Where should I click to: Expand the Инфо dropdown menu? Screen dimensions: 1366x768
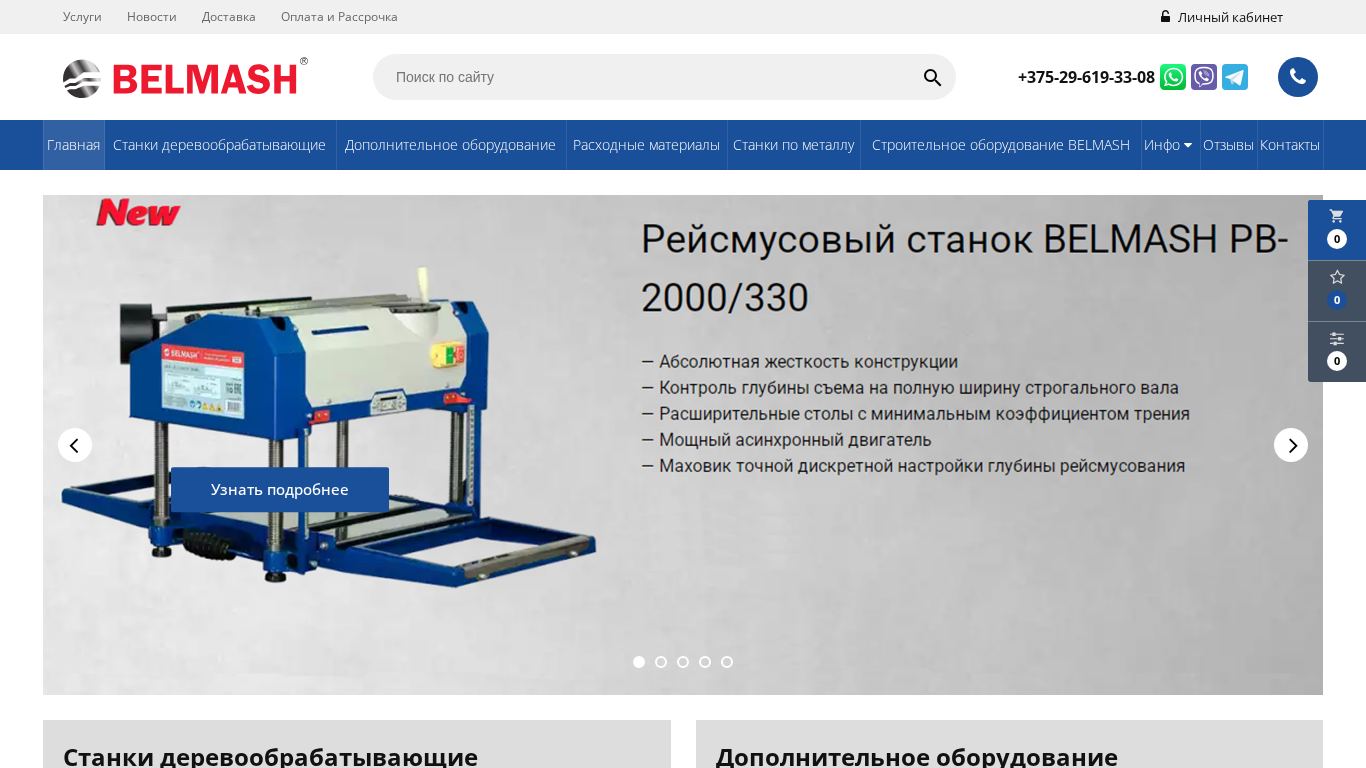(x=1168, y=145)
